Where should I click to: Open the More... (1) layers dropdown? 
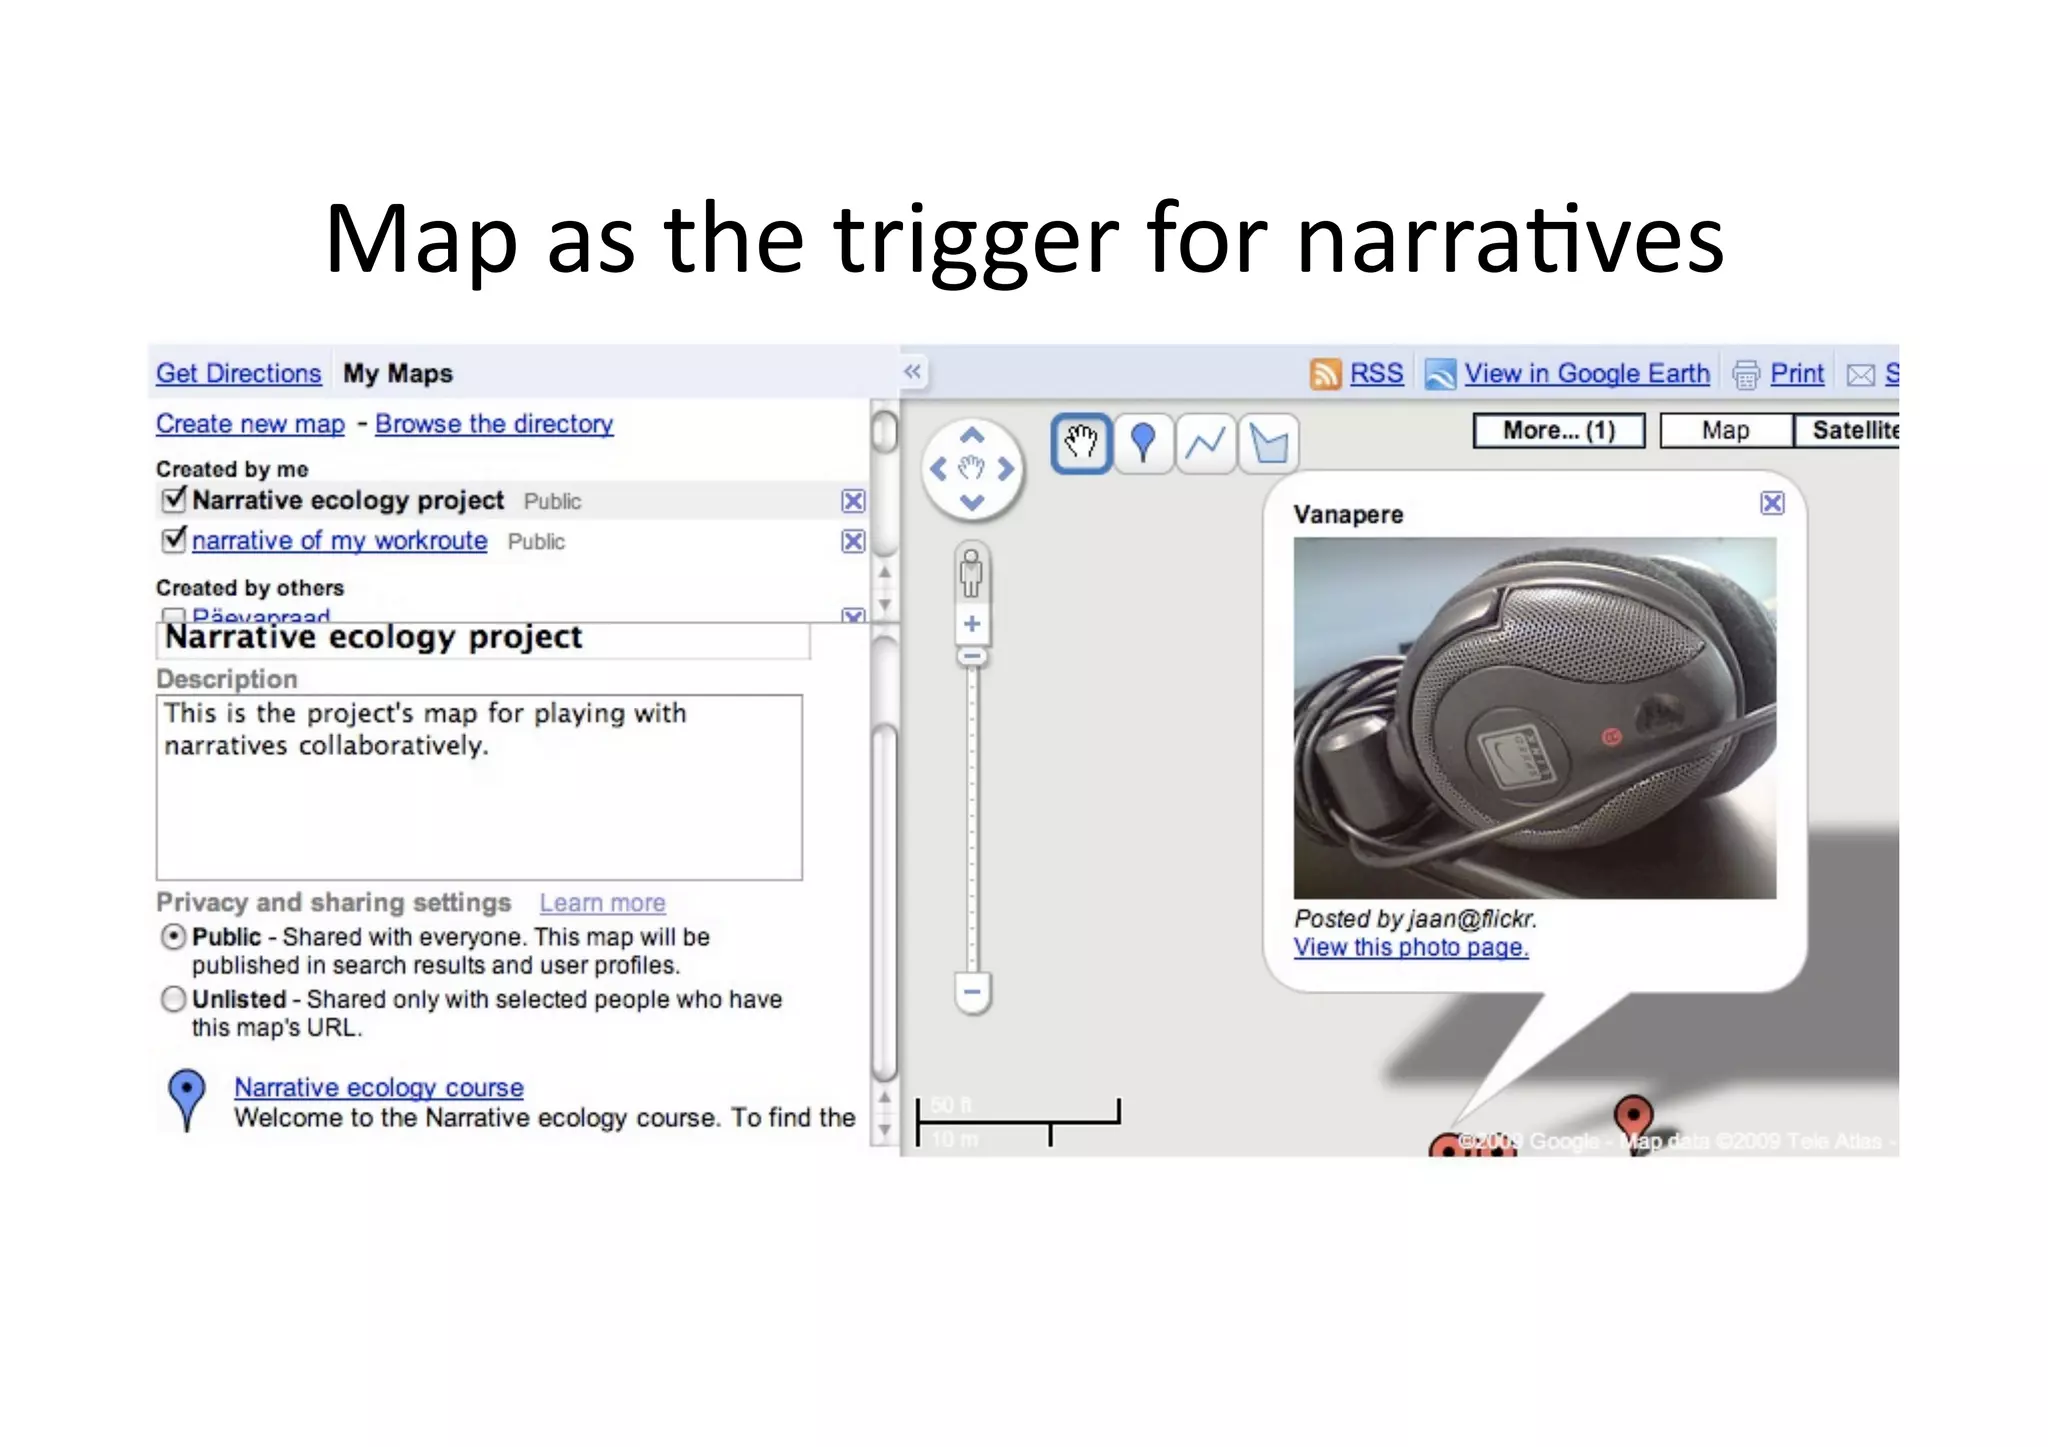tap(1559, 431)
